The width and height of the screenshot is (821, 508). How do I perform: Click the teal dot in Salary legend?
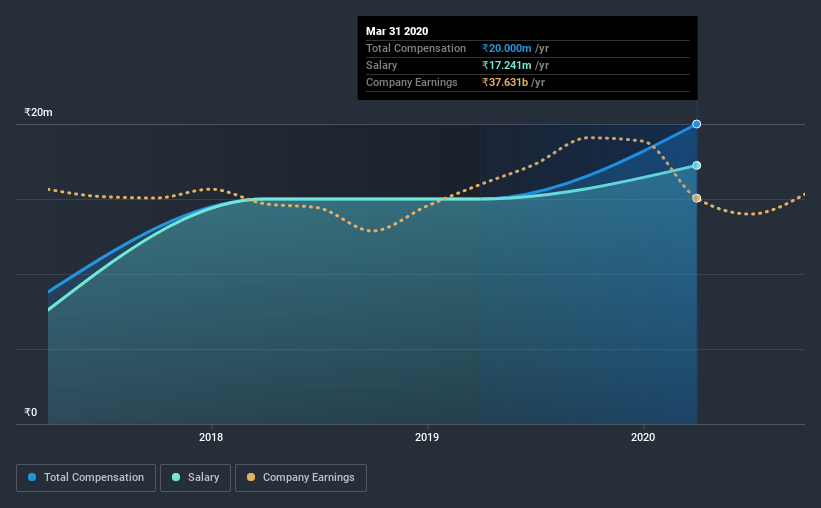[x=176, y=477]
